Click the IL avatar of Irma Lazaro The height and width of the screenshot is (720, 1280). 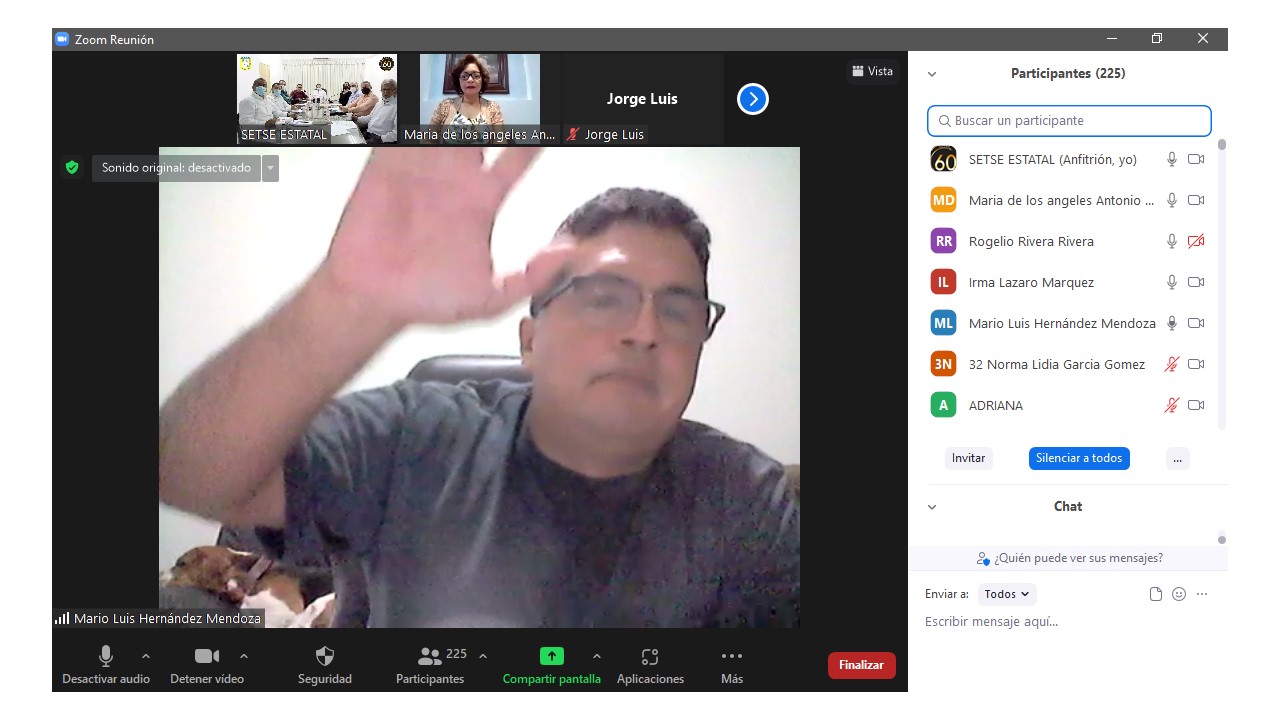[943, 282]
